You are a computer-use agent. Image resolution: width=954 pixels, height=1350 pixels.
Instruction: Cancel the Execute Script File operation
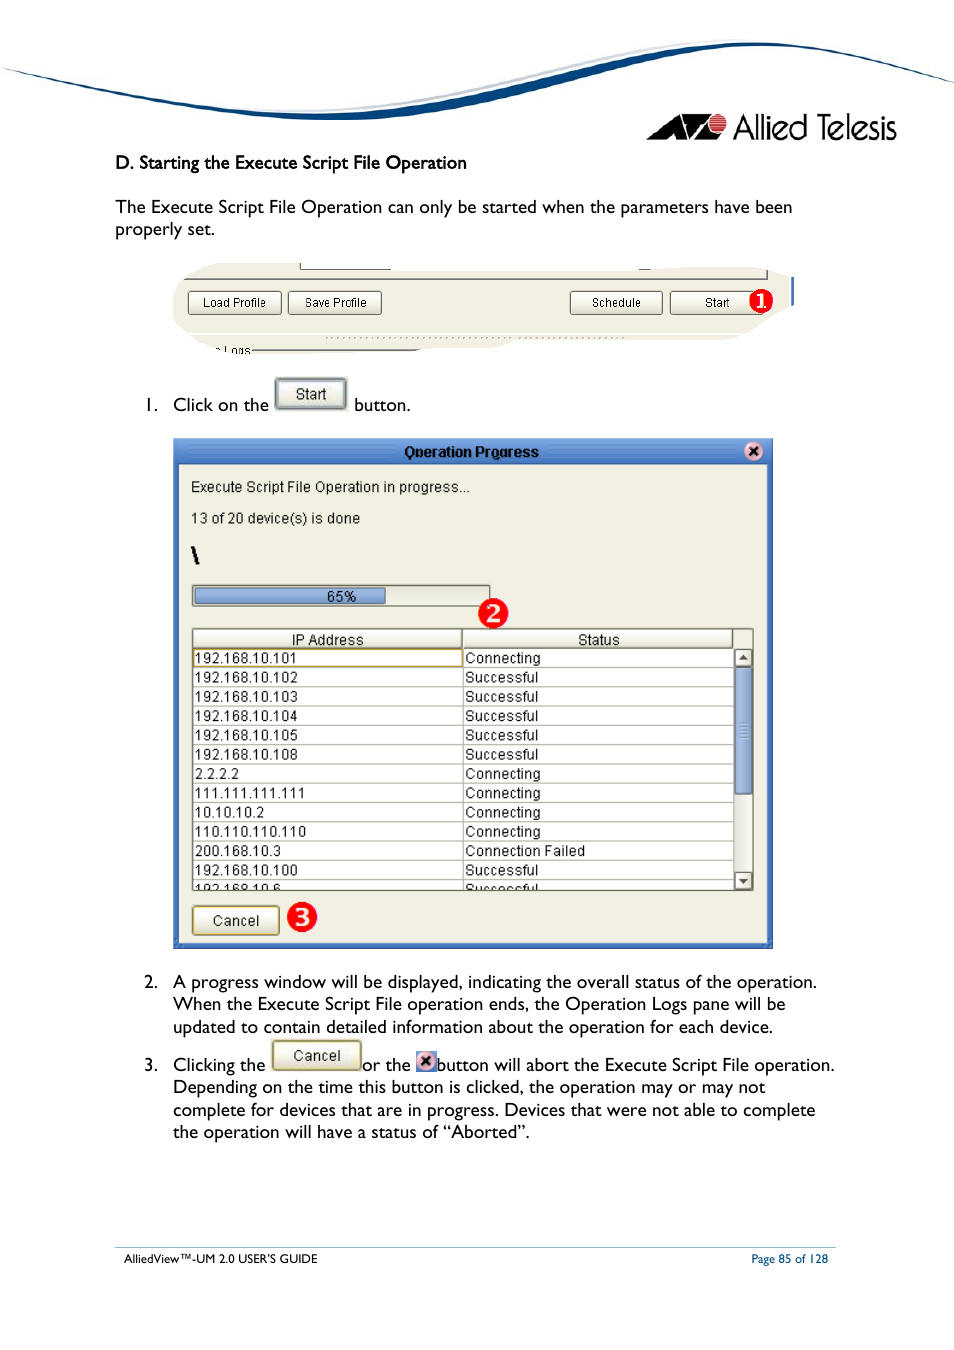(236, 921)
